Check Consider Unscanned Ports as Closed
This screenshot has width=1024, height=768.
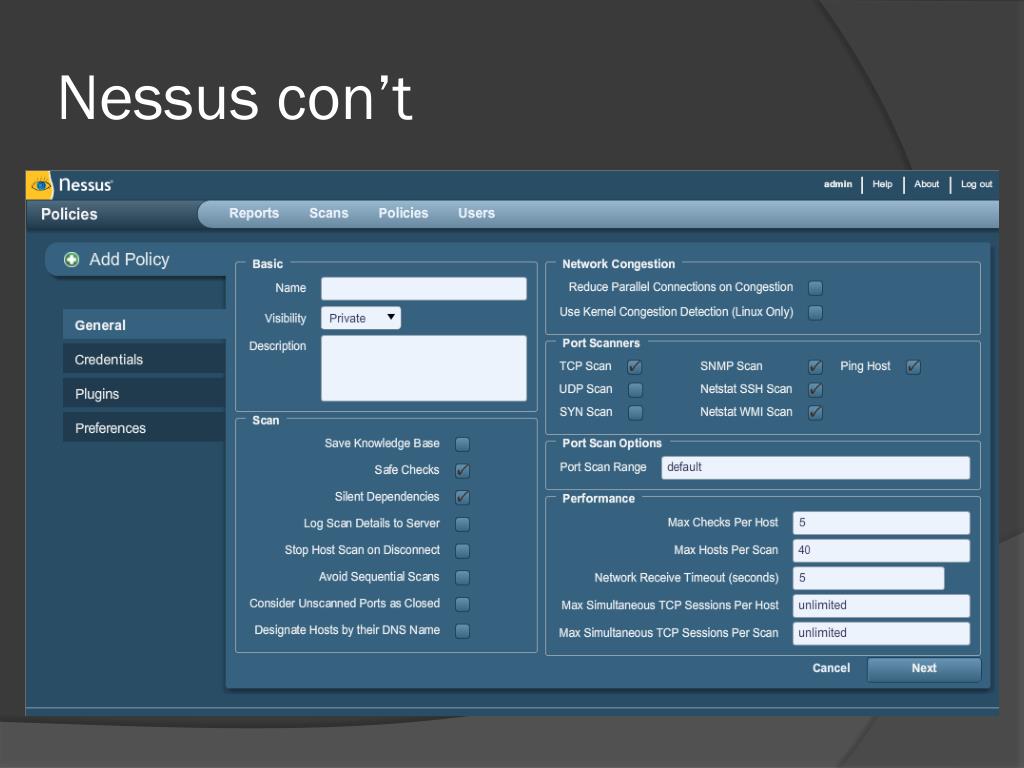click(x=462, y=605)
